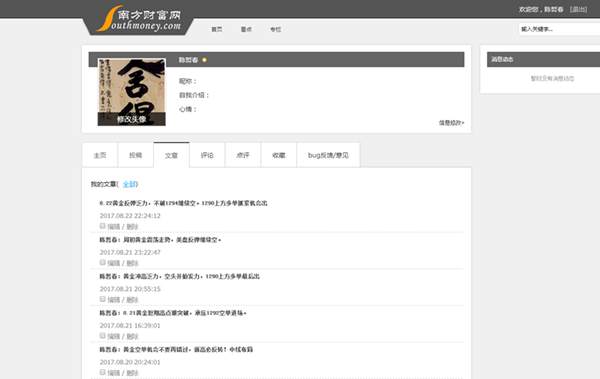Image resolution: width=600 pixels, height=379 pixels.
Task: Click the blue 全部 filter link
Action: [130, 184]
